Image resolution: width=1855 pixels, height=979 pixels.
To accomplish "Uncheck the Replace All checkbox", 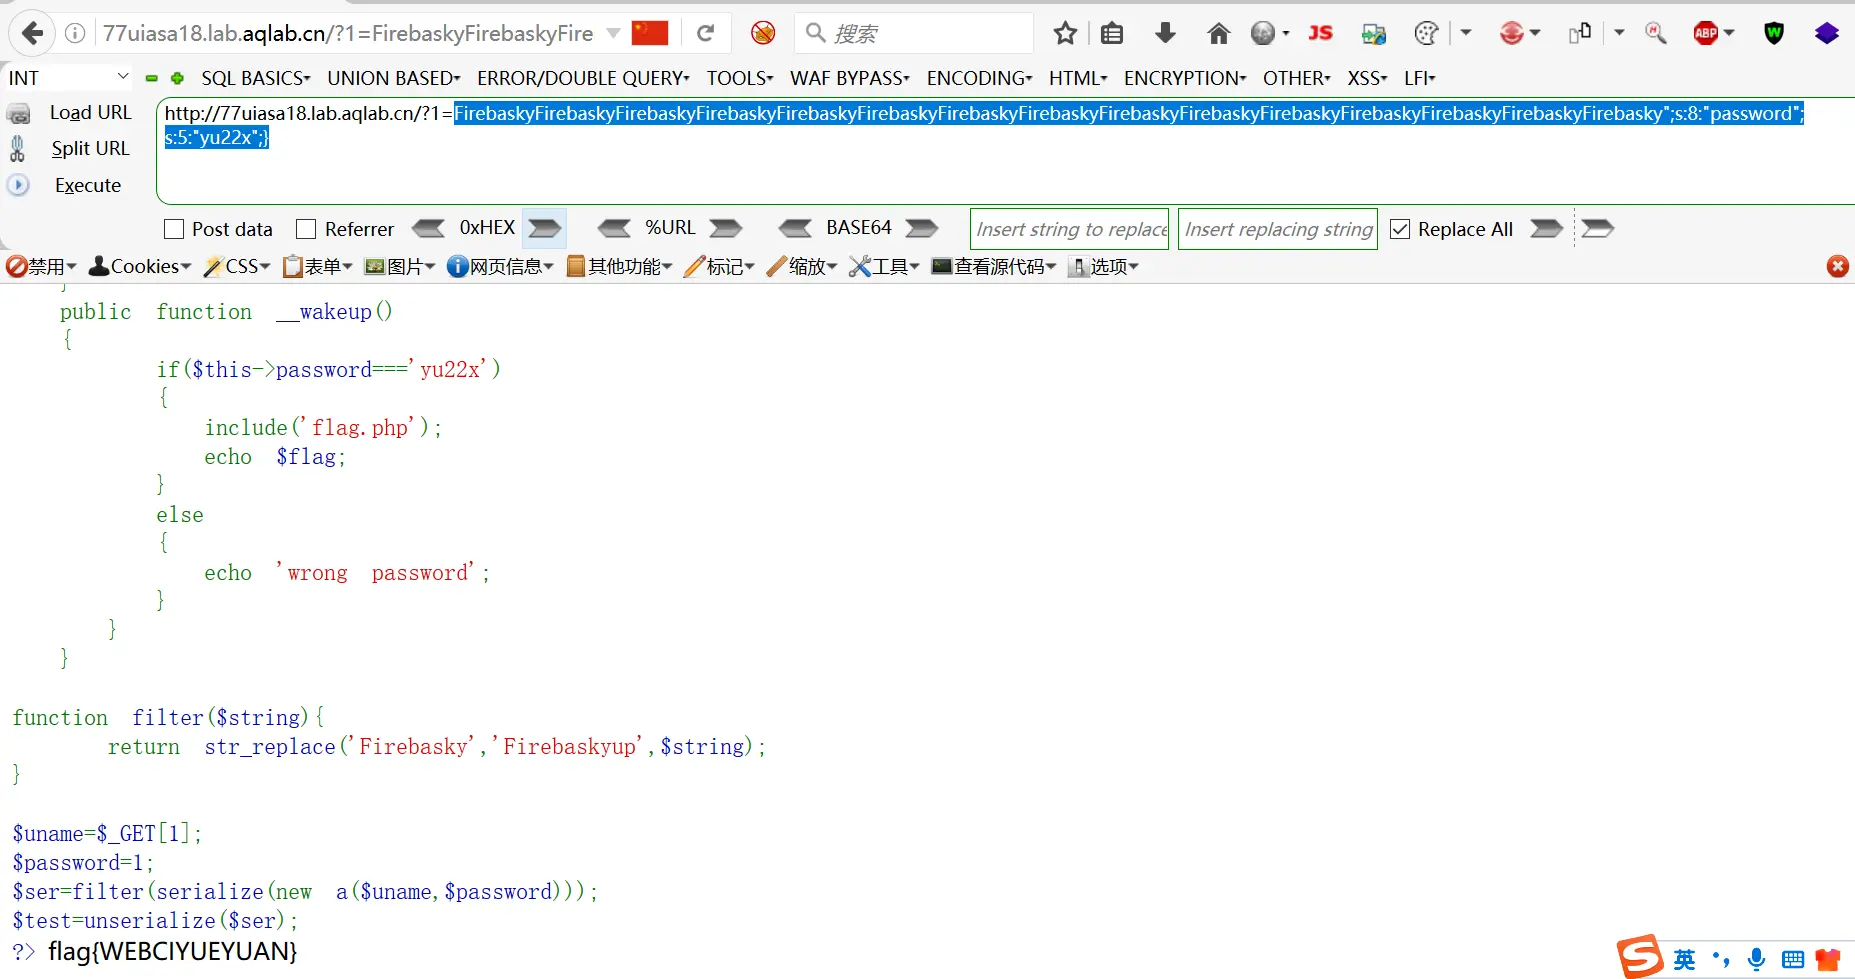I will 1400,229.
